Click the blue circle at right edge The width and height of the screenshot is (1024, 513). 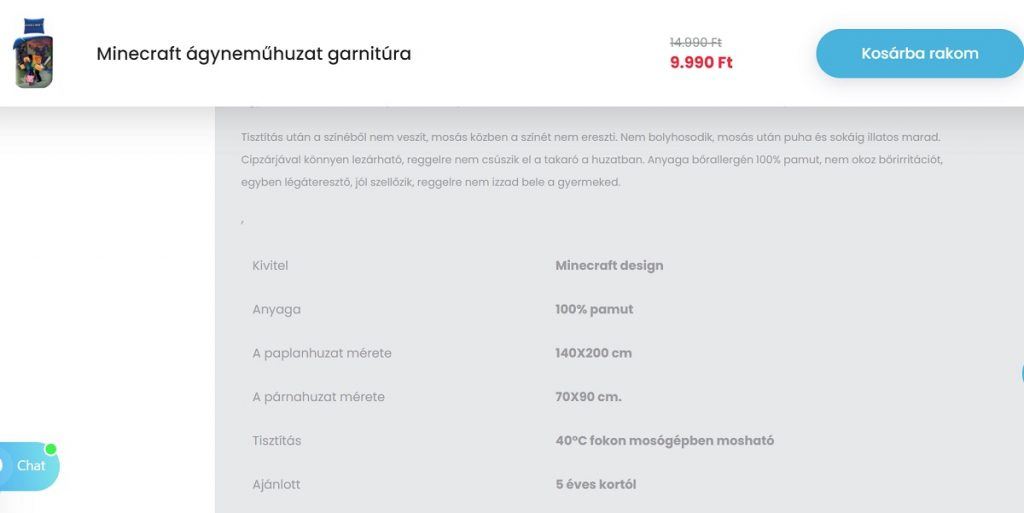coord(1022,373)
